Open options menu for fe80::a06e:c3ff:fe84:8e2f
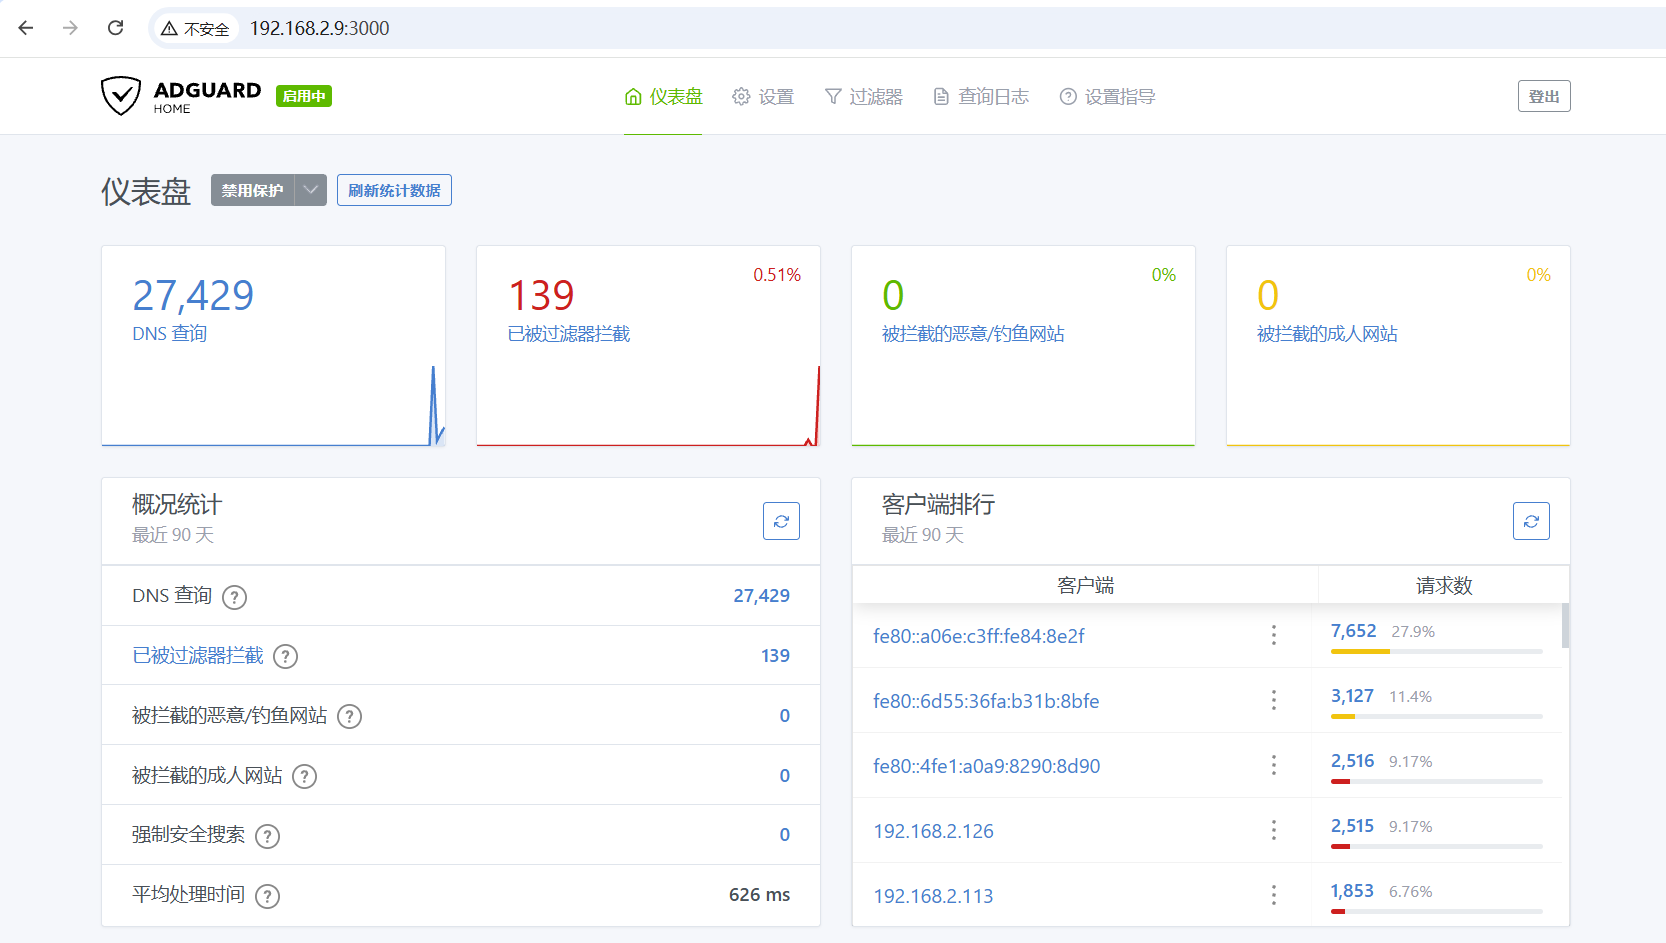 1273,635
